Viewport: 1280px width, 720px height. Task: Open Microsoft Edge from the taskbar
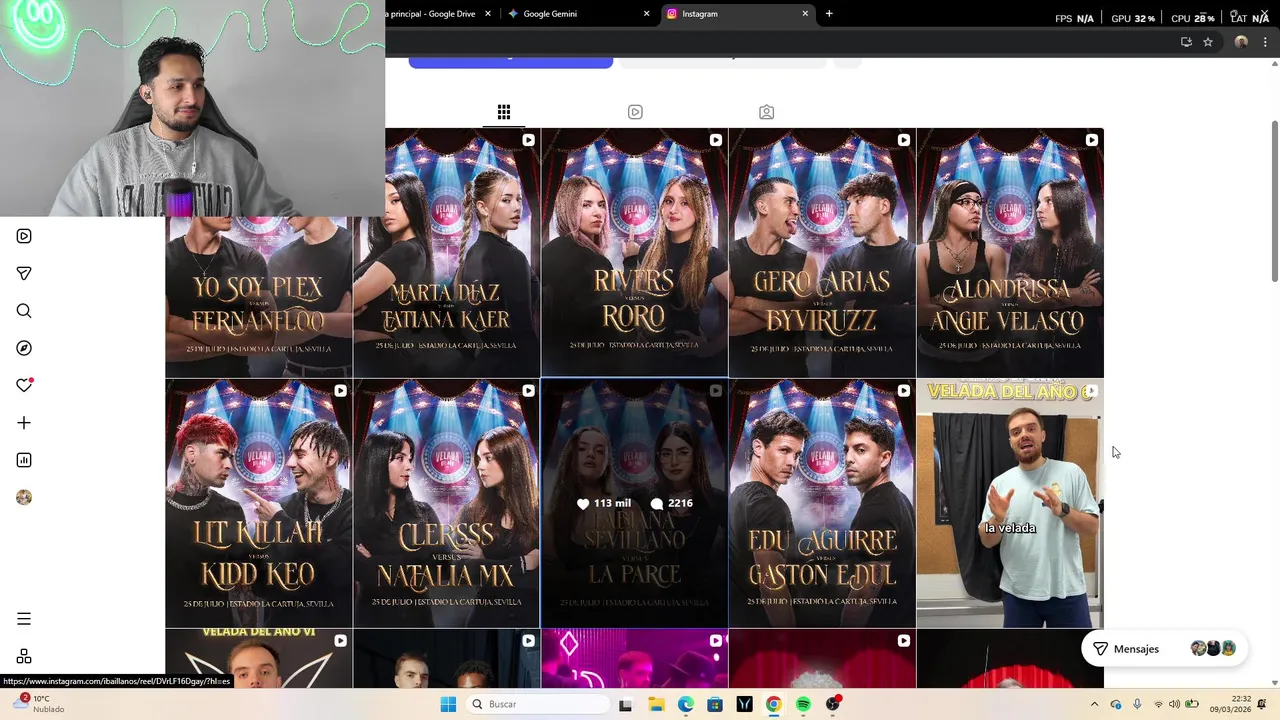tap(685, 705)
